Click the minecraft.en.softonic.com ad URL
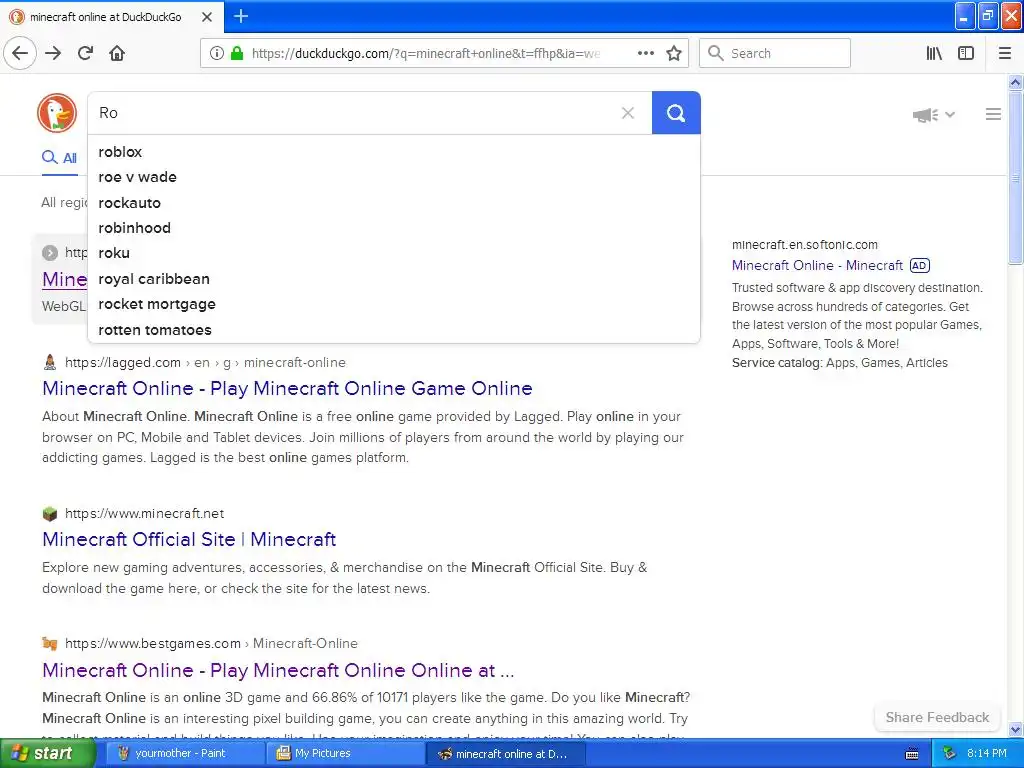 805,245
